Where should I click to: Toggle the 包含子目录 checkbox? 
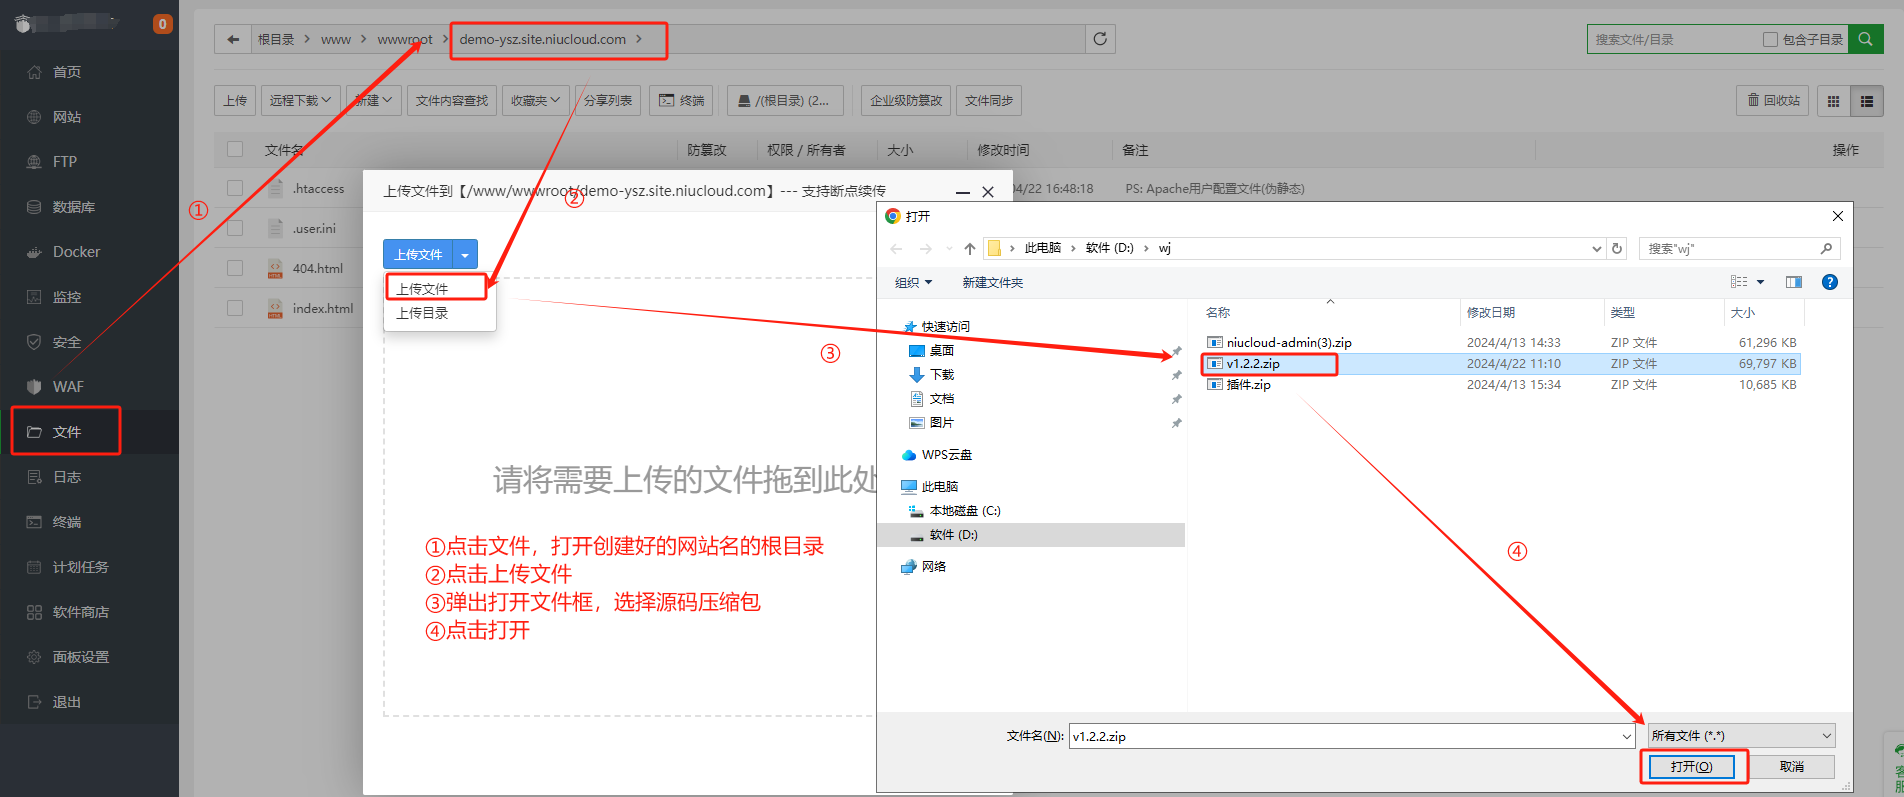(x=1770, y=39)
